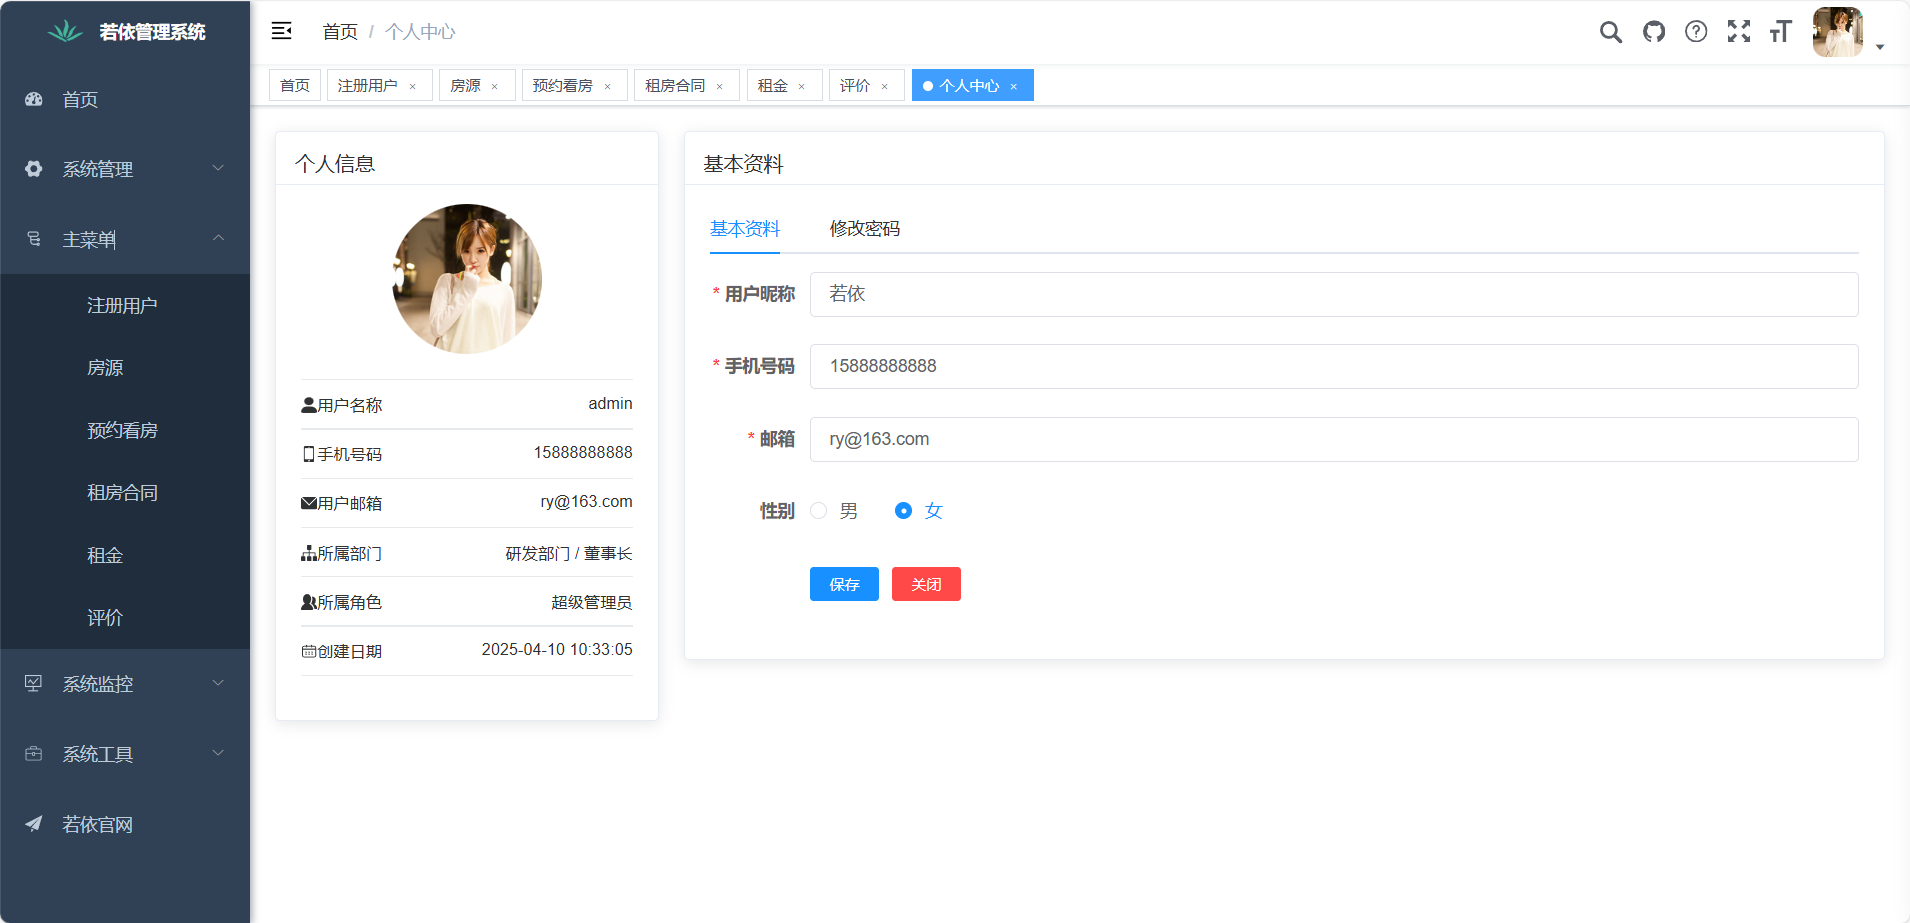Click the 所属角色 people icon
1910x923 pixels.
309,602
